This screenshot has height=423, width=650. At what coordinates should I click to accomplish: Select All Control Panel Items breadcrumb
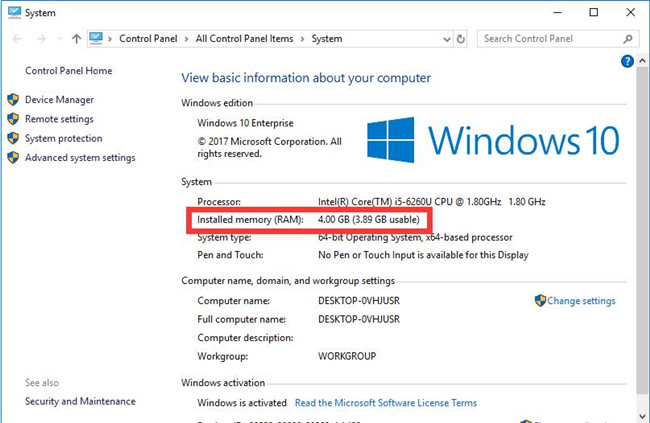pos(244,39)
